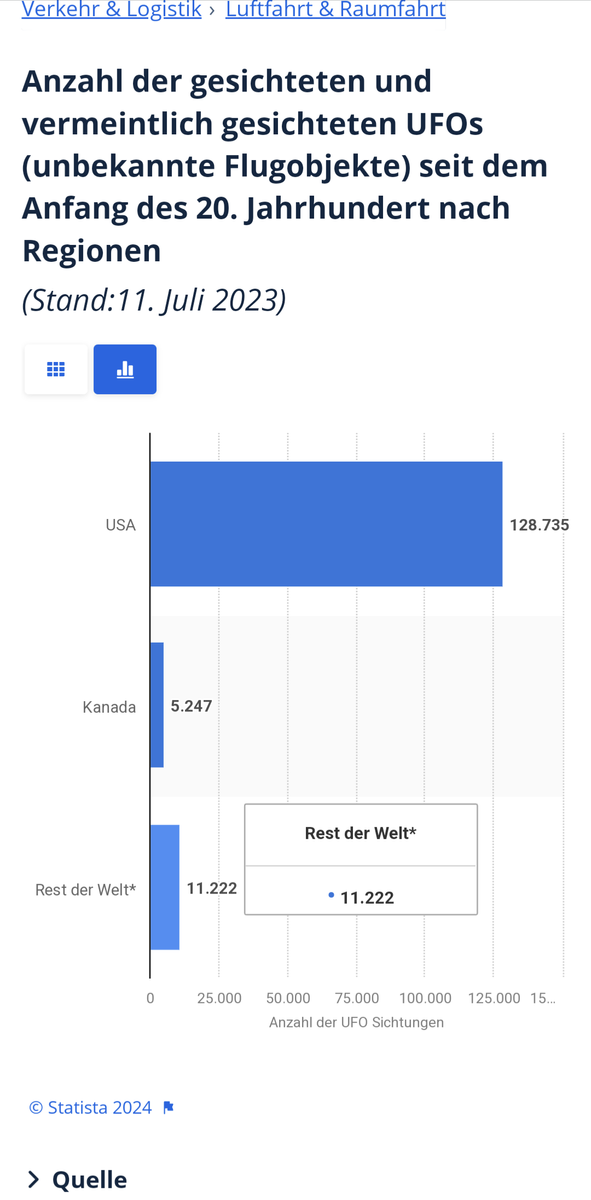Select the Kanada bar
Screen dimensions: 591x1200
tap(157, 705)
